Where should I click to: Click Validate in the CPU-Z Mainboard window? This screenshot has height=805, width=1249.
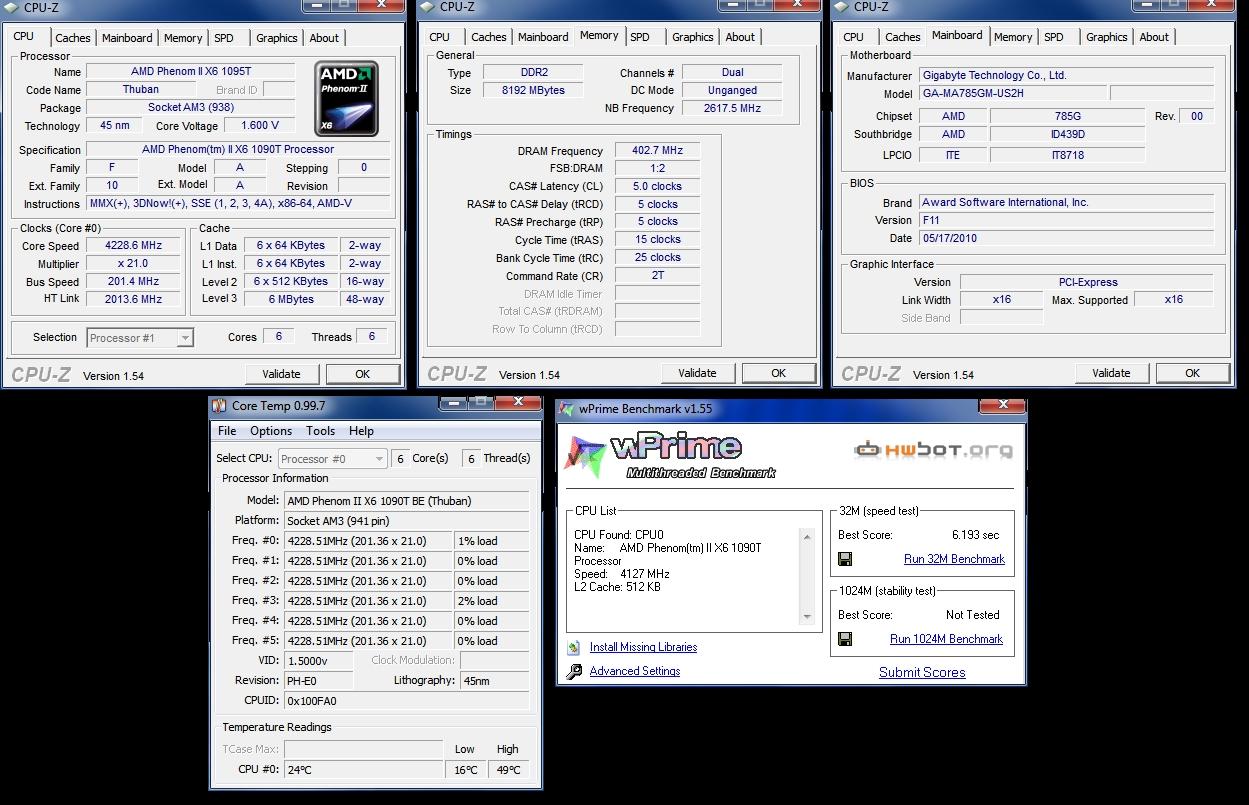pyautogui.click(x=1111, y=373)
